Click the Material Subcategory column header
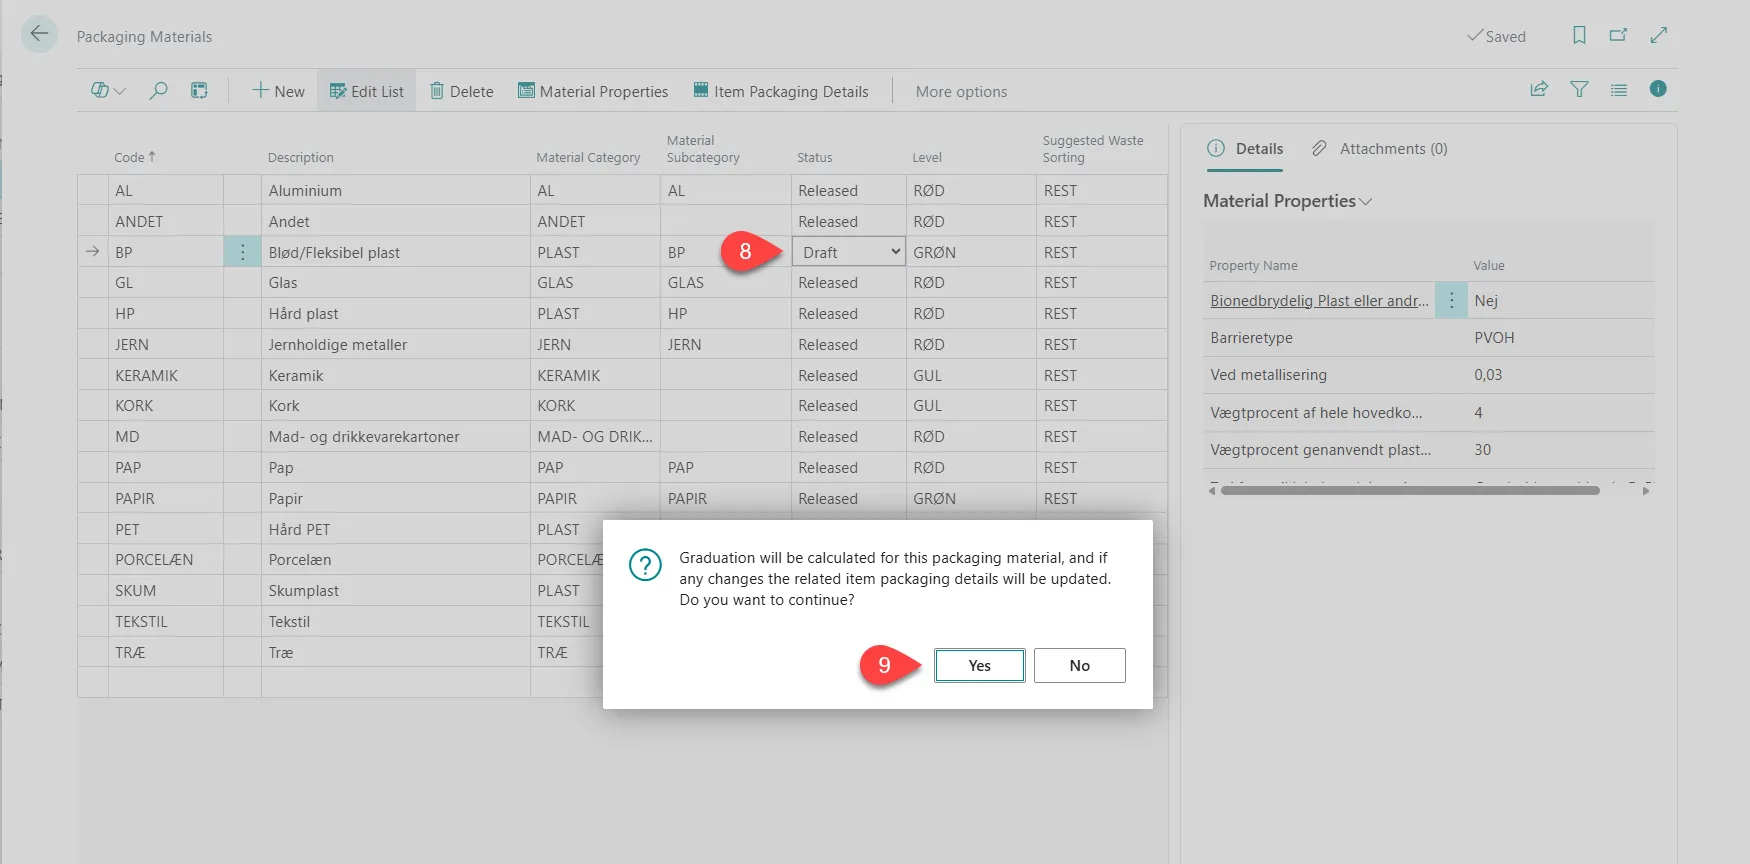This screenshot has width=1750, height=864. 703,149
